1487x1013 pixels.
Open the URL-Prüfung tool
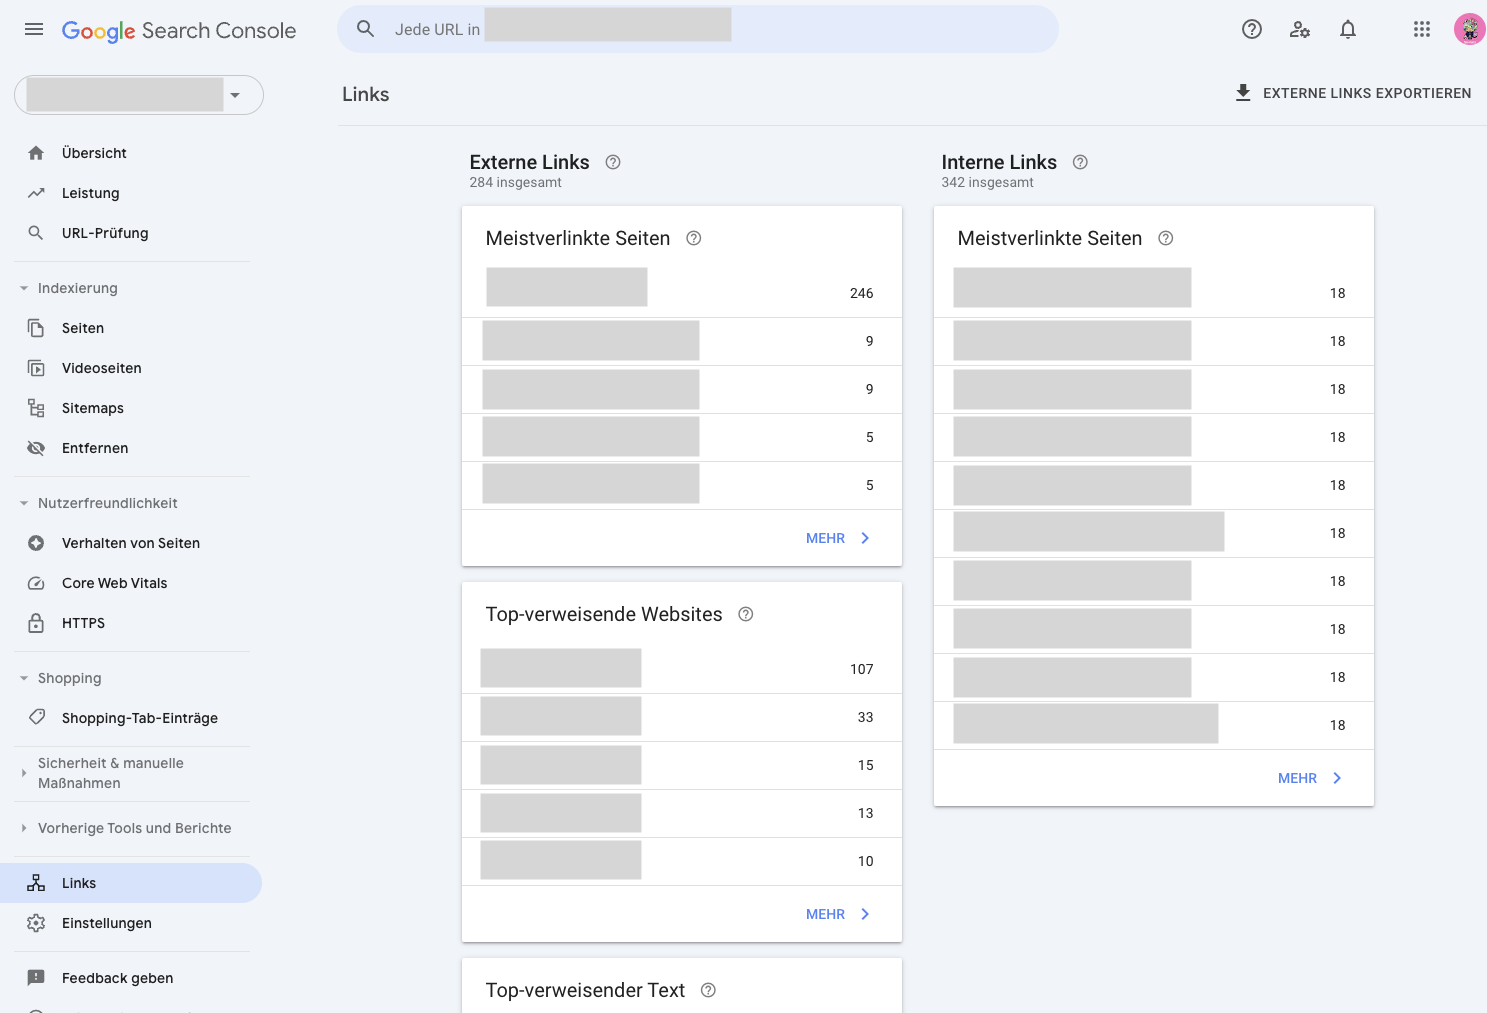click(104, 232)
